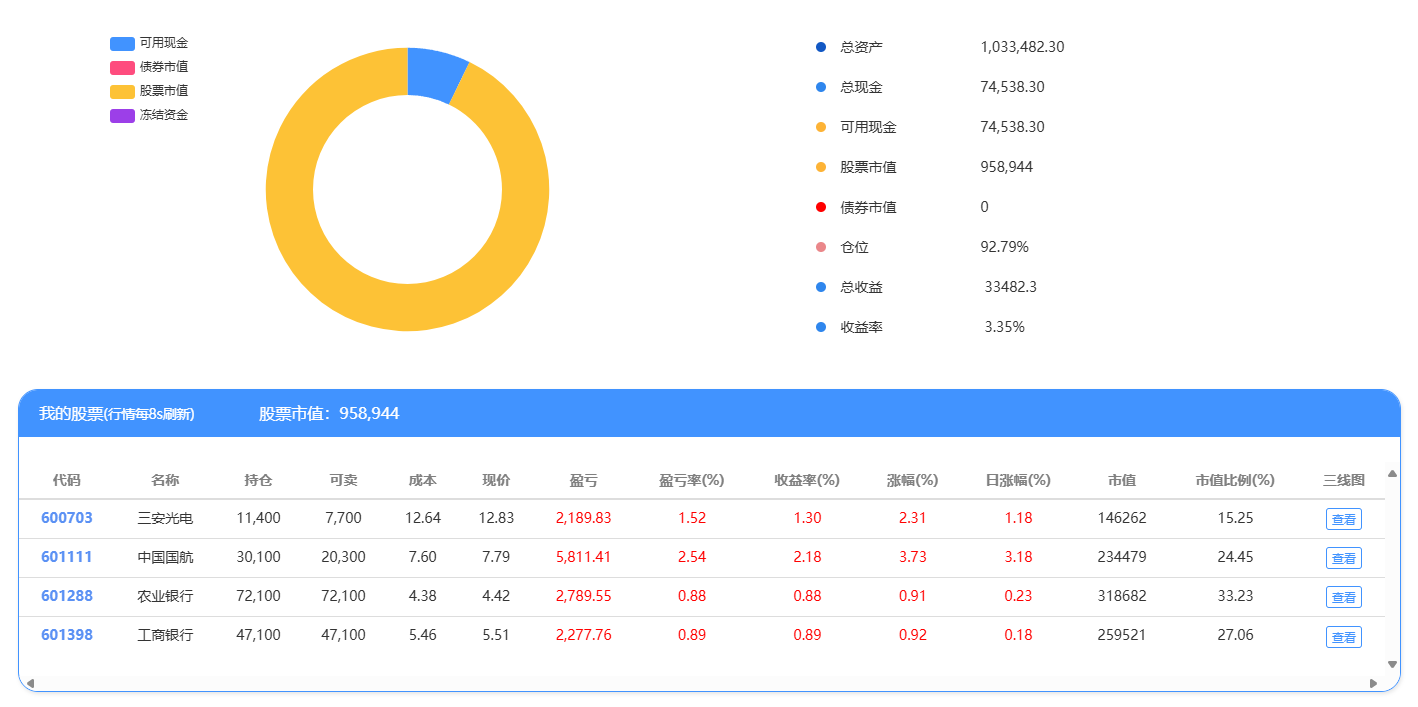Image resolution: width=1418 pixels, height=707 pixels.
Task: Click 查看 button for 工商银行
Action: [x=1343, y=637]
